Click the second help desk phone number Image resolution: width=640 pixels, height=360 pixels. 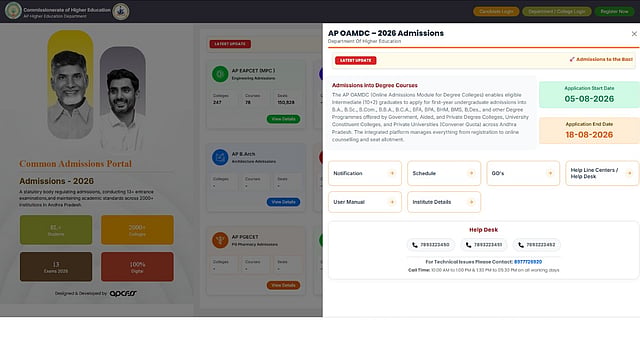click(488, 245)
